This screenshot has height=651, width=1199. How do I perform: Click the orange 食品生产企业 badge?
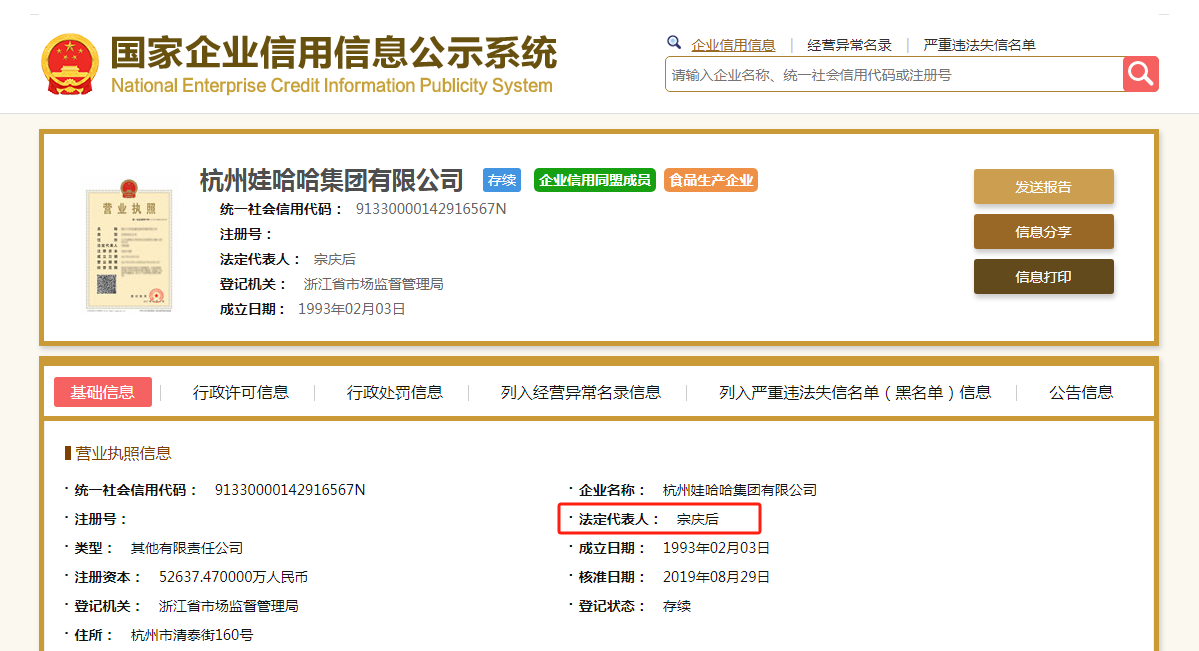(711, 180)
